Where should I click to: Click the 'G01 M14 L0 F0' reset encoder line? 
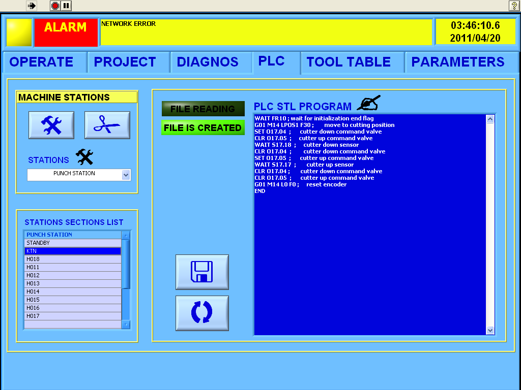(x=300, y=184)
